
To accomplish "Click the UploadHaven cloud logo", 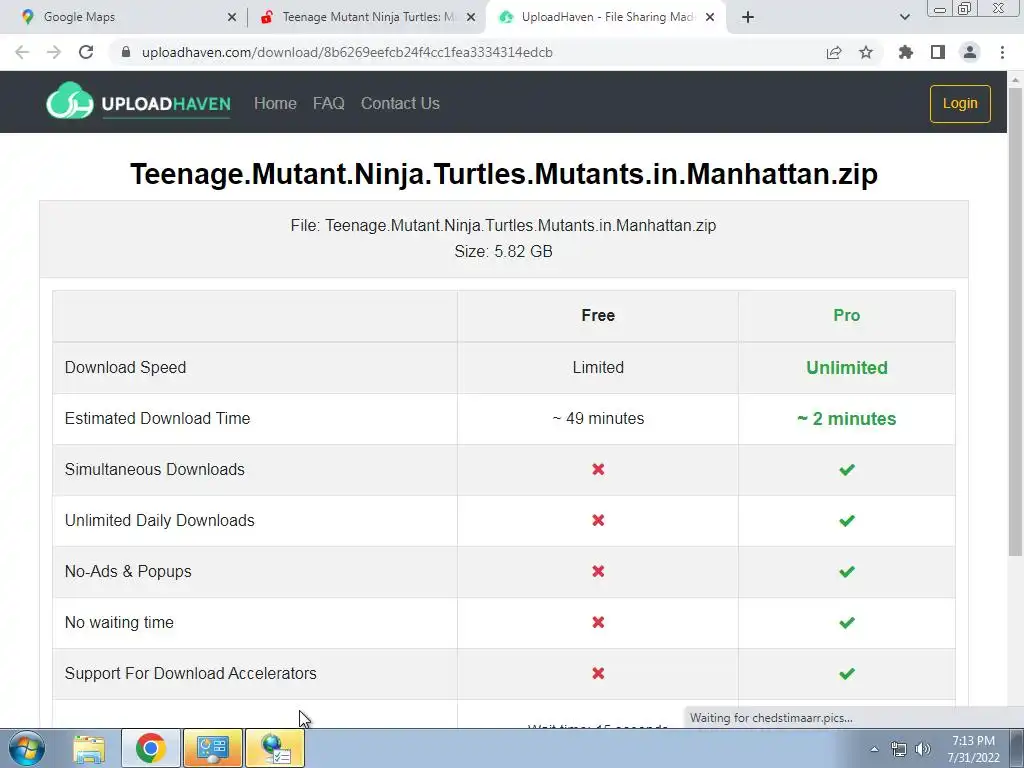I will 69,101.
